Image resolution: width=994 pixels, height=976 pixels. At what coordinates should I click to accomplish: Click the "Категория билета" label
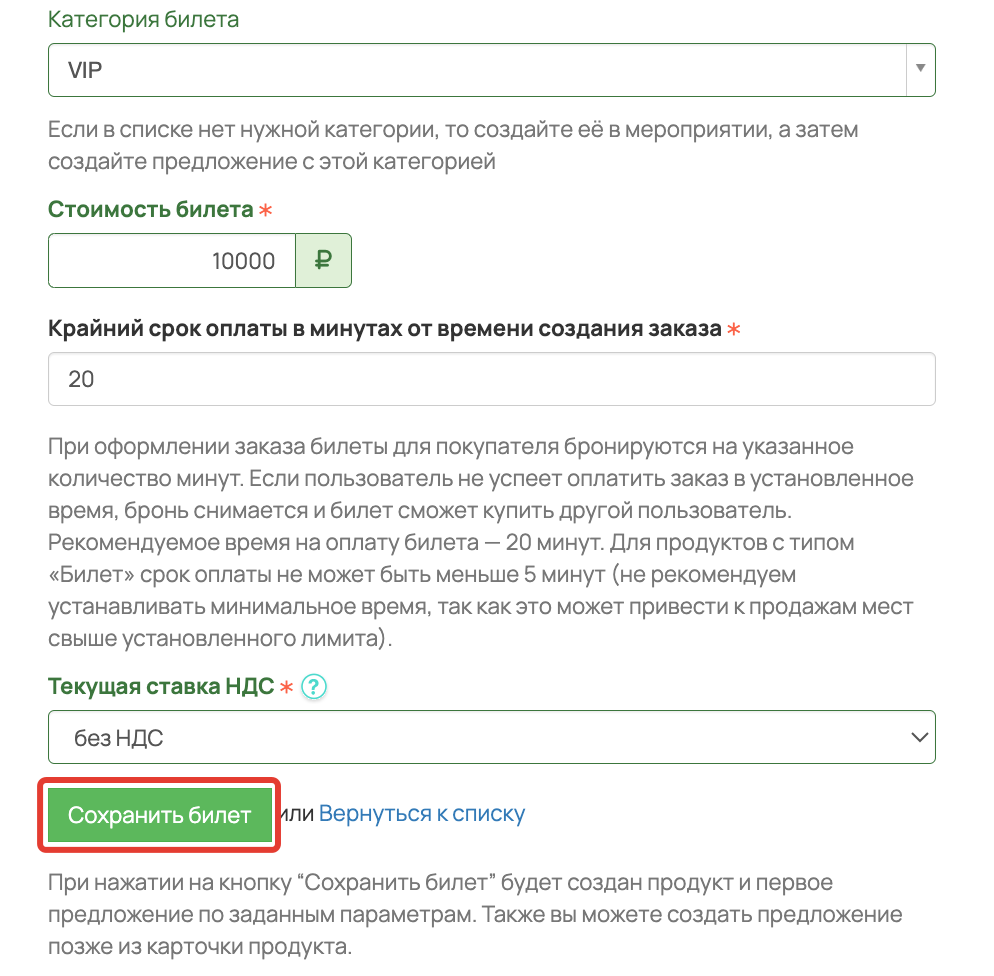coord(143,20)
